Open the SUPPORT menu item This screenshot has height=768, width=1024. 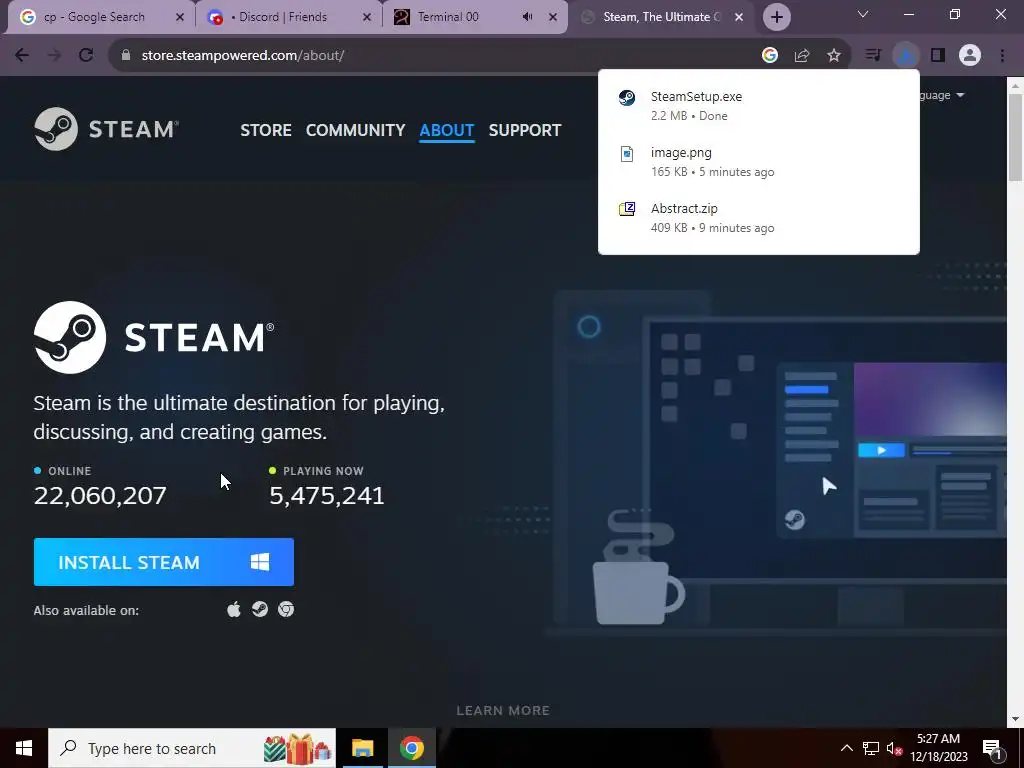pyautogui.click(x=524, y=130)
